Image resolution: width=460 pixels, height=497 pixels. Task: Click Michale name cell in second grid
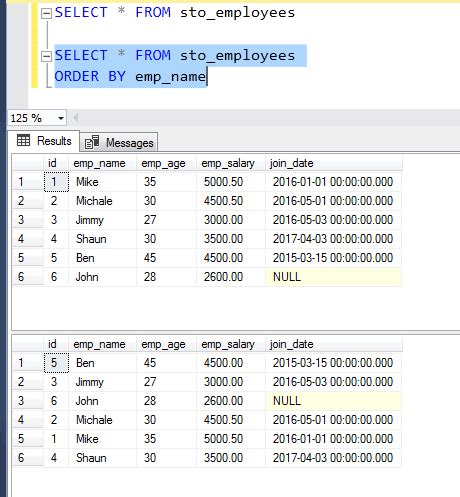tap(102, 420)
